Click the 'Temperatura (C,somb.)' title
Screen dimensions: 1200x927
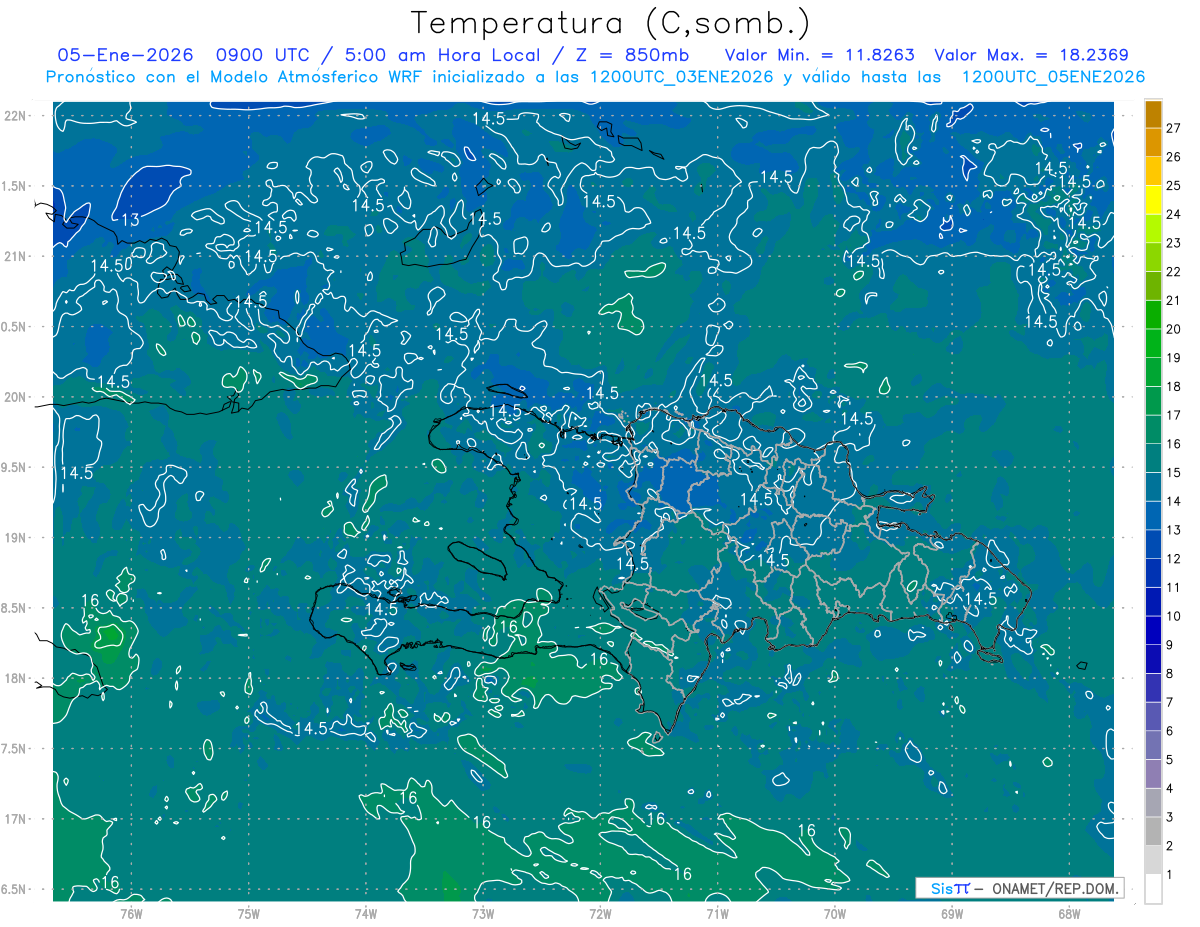click(611, 22)
